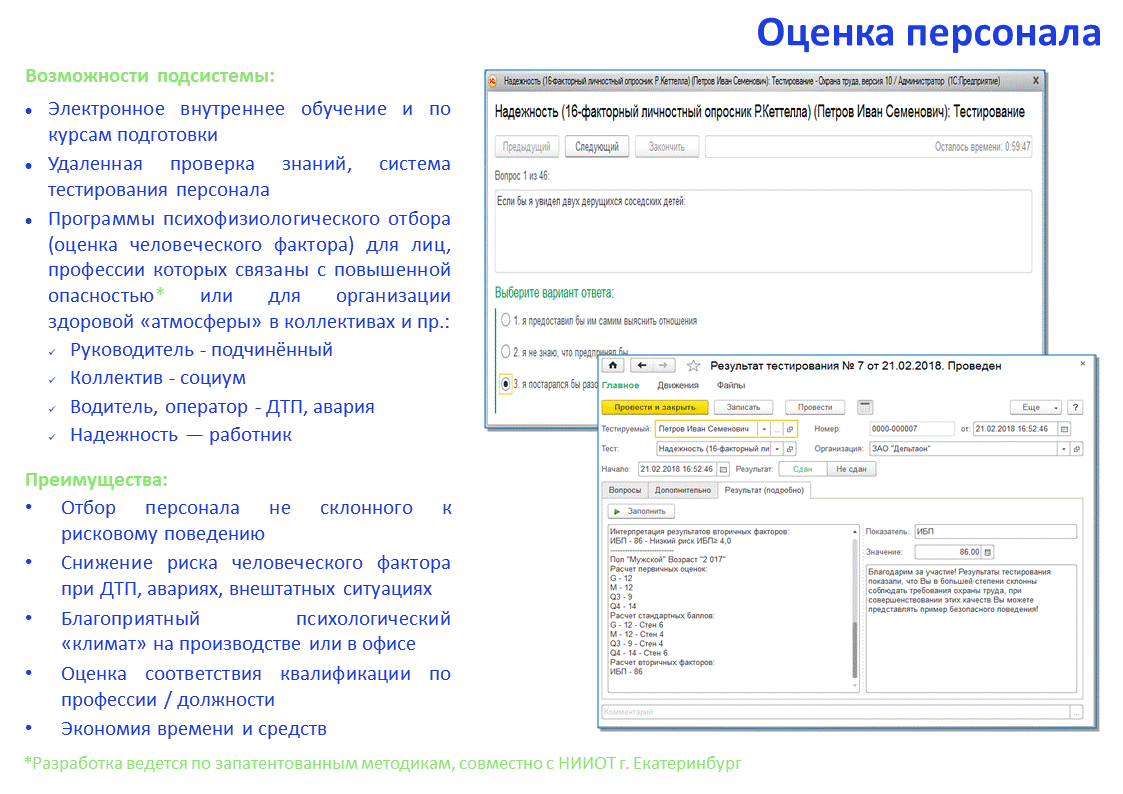Expand the Организация dropdown list

pos(1064,449)
